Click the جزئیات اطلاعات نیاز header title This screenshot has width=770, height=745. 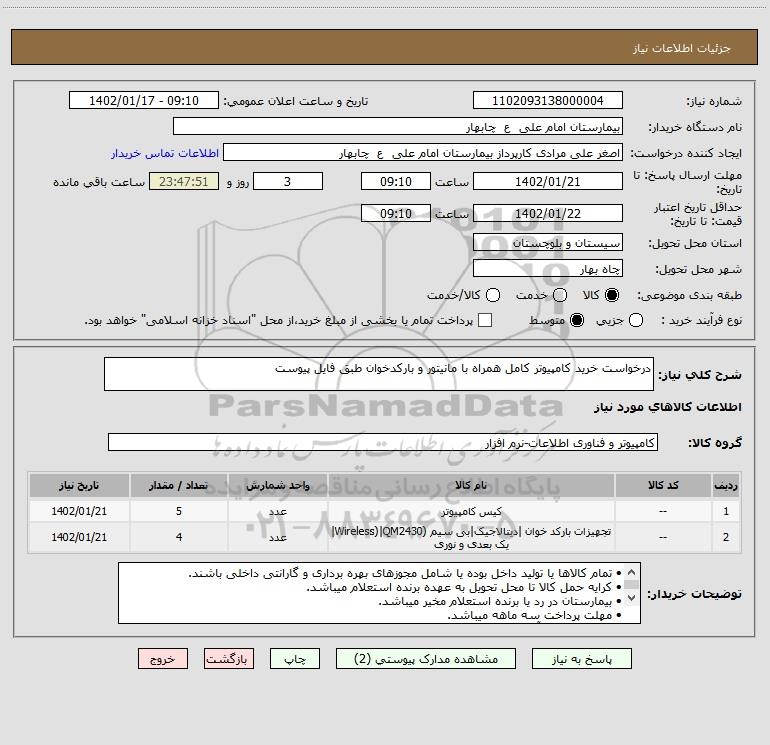coord(682,48)
